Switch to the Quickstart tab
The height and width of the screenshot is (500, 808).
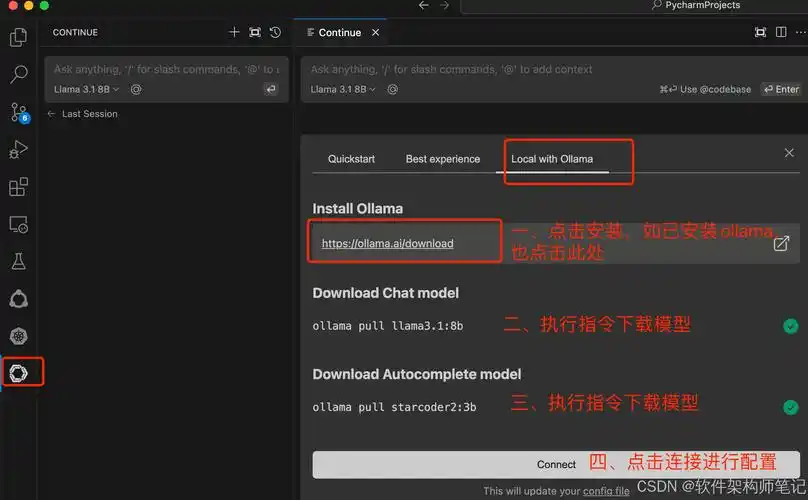(x=351, y=159)
